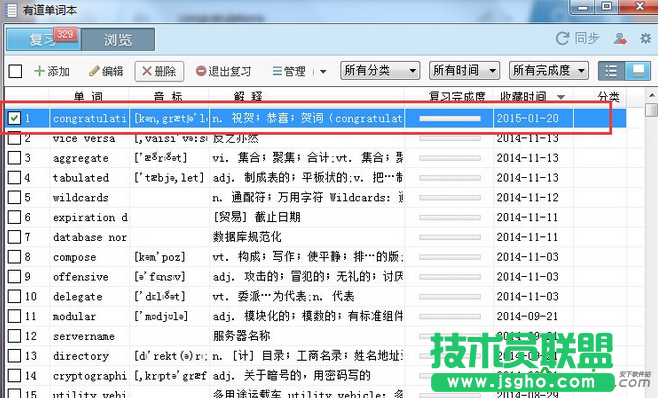Screen dimensions: 658x398
Task: Click the definition '服务器名称'
Action: pos(241,336)
